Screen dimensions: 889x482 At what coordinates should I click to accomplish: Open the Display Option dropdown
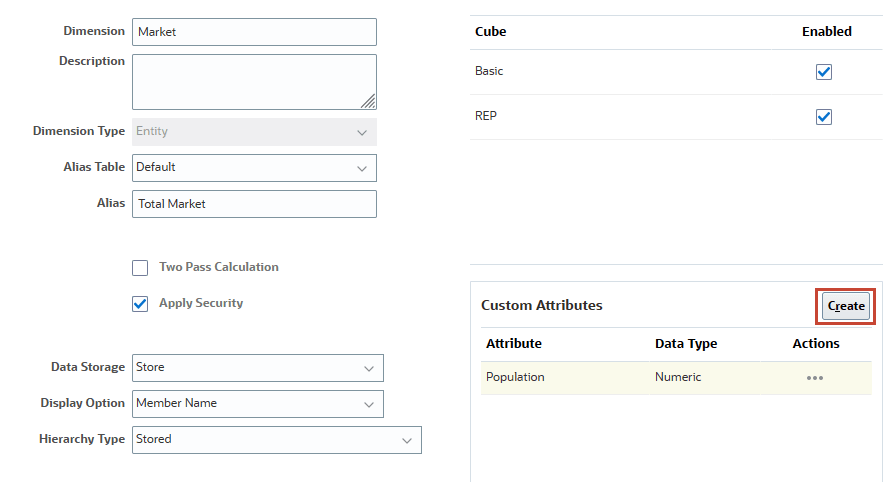pos(257,404)
